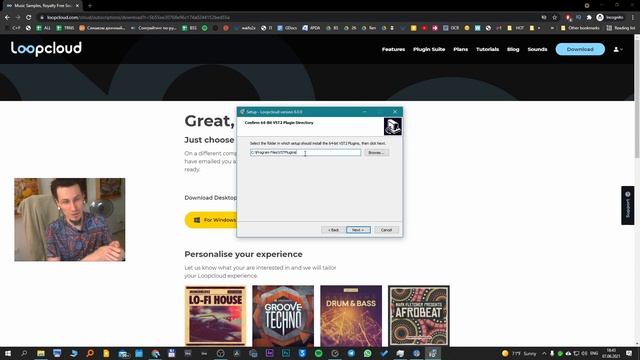Click the Incognito profile indicator
640x360 pixels.
pyautogui.click(x=610, y=17)
